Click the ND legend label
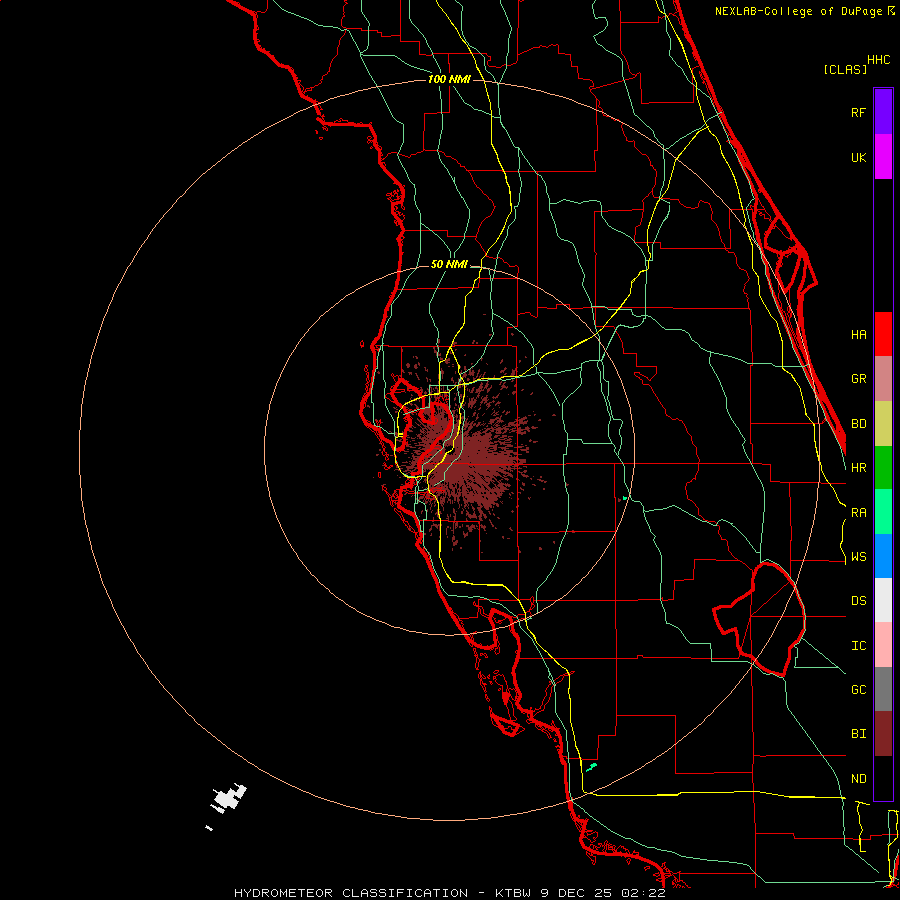900x900 pixels. coord(858,779)
